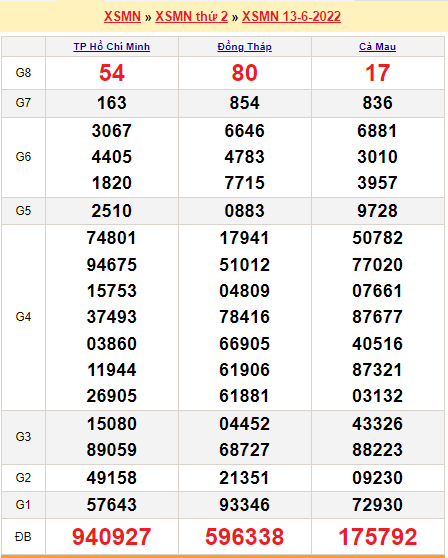448x558 pixels.
Task: Open the XSMN 13-6-2022 link
Action: coord(291,16)
